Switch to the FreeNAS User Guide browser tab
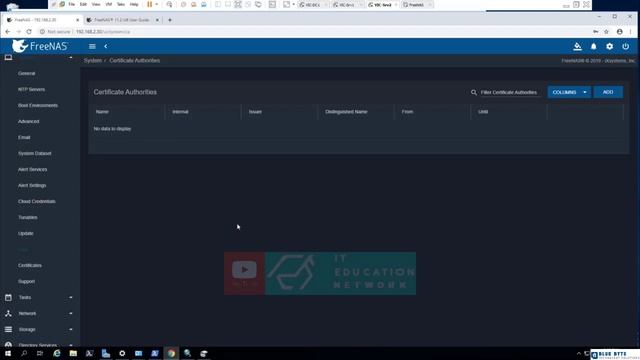 (x=122, y=20)
